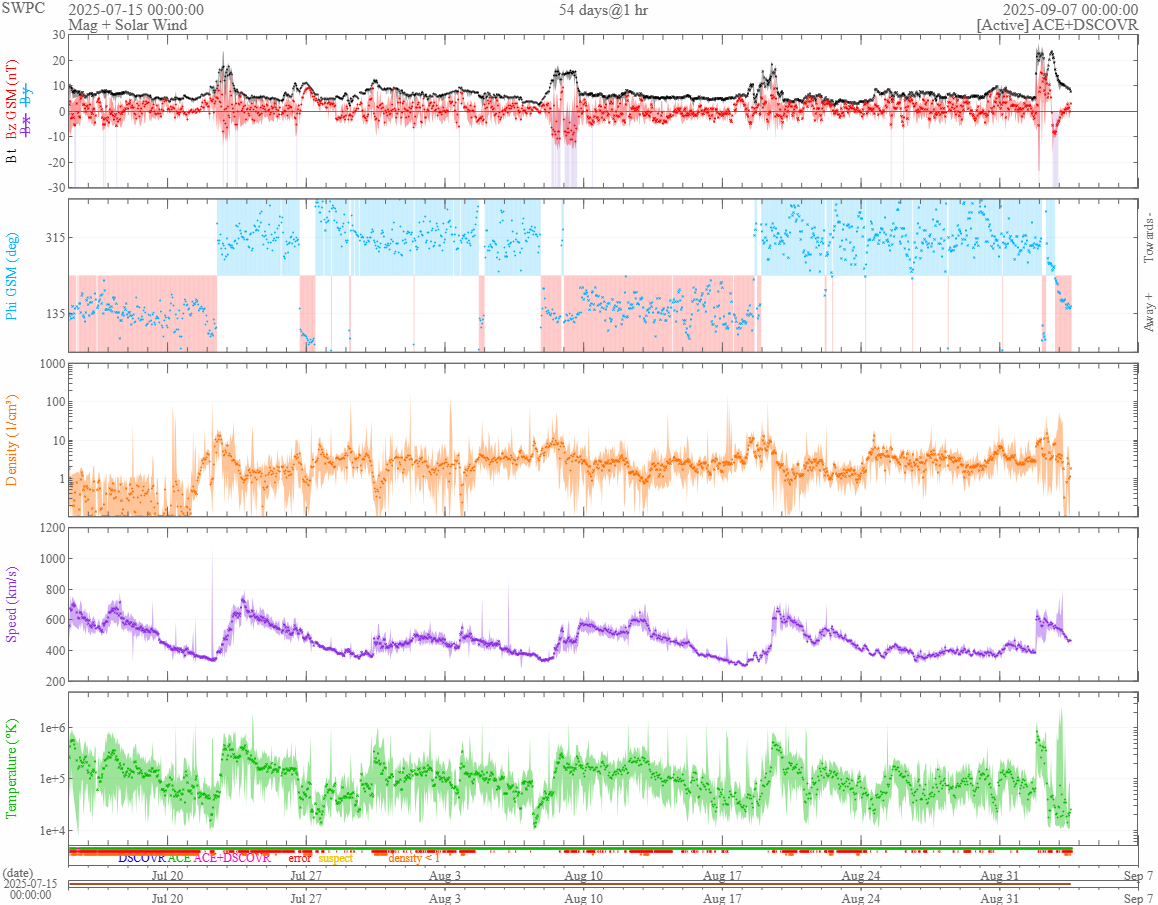Enable the struck-through By series
Viewport: 1158px width, 905px height.
pyautogui.click(x=27, y=97)
